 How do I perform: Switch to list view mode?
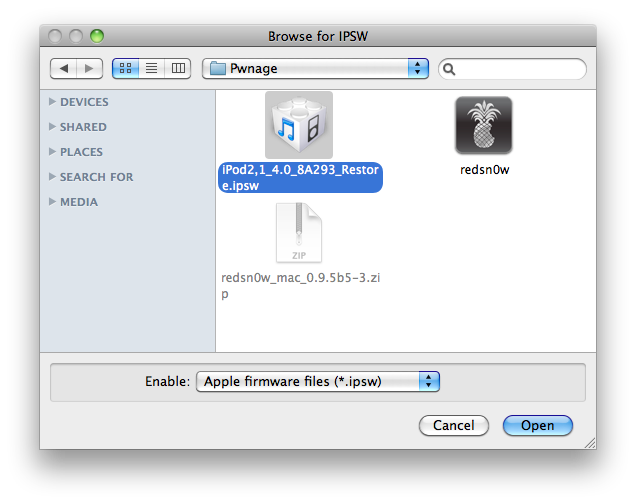[x=151, y=68]
